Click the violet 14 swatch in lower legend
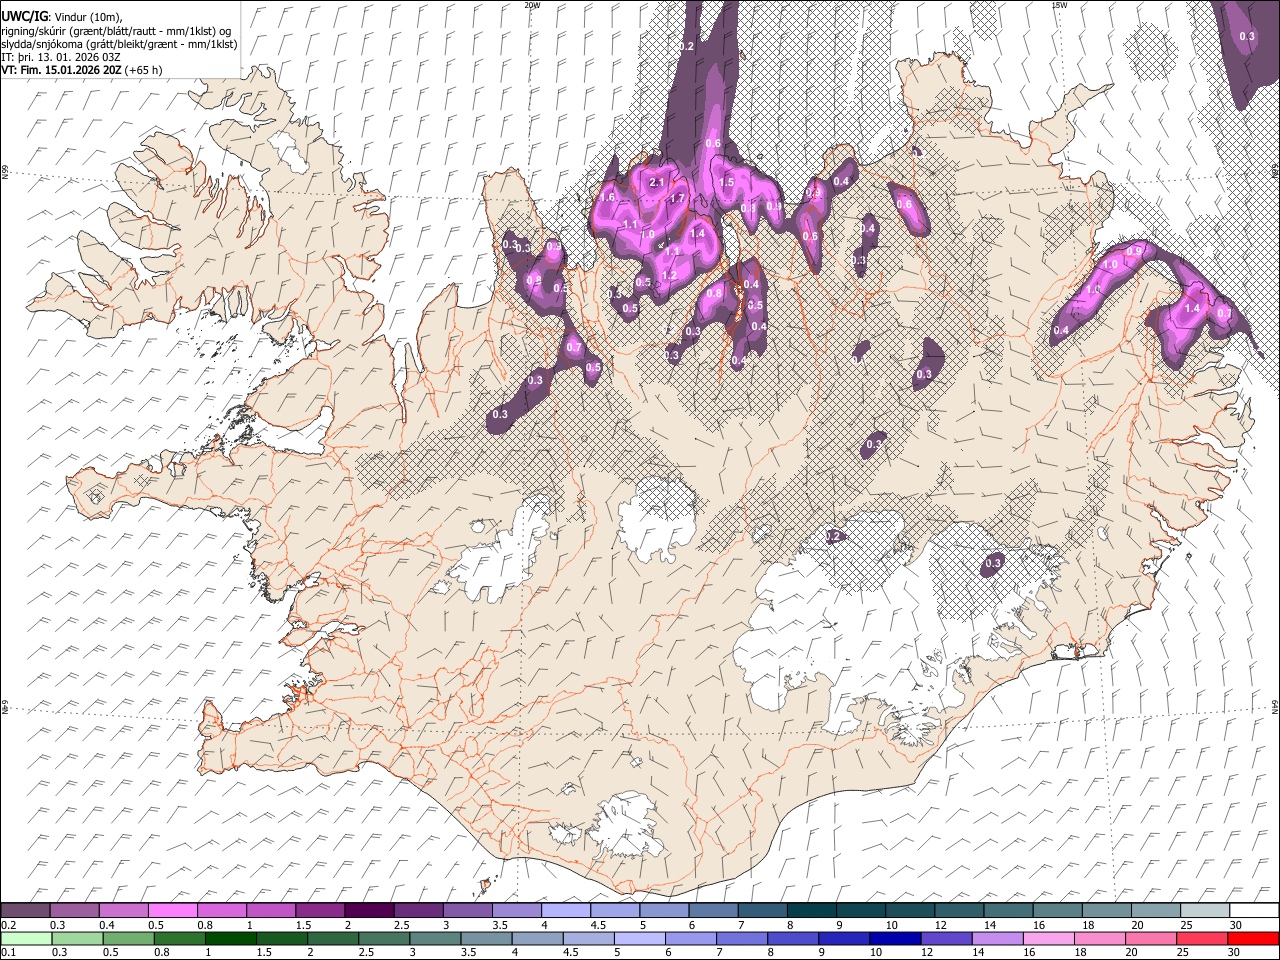The image size is (1280, 960). pyautogui.click(x=997, y=938)
